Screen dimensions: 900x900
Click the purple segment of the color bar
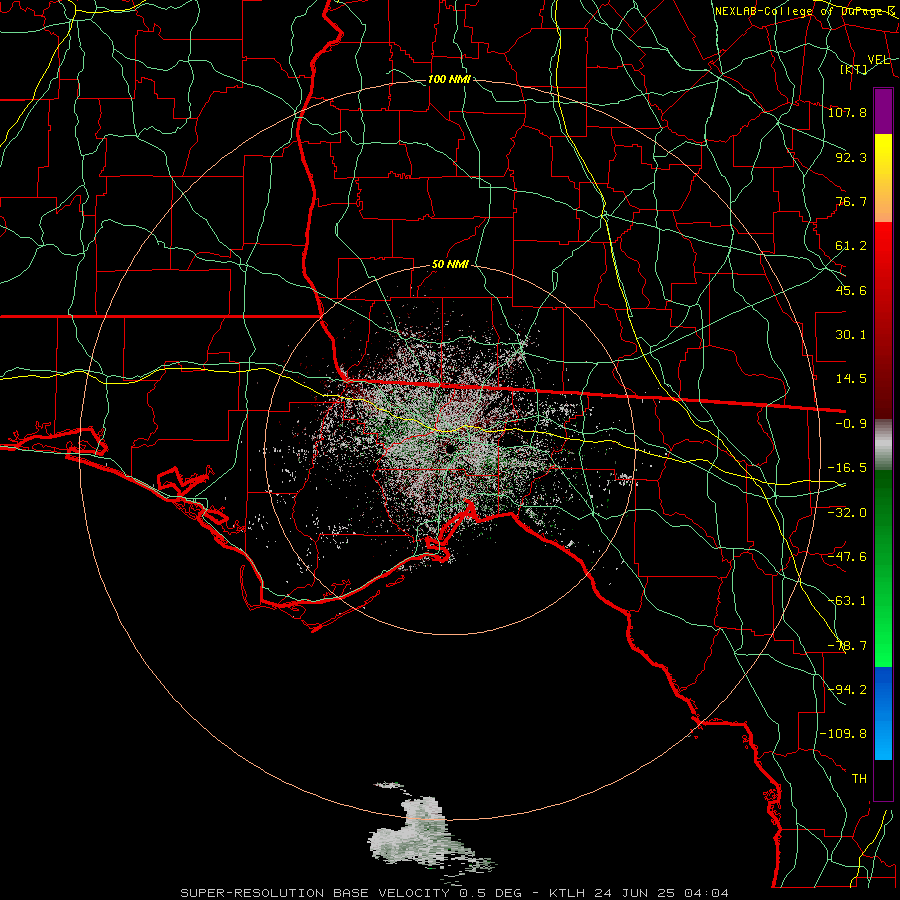(883, 112)
